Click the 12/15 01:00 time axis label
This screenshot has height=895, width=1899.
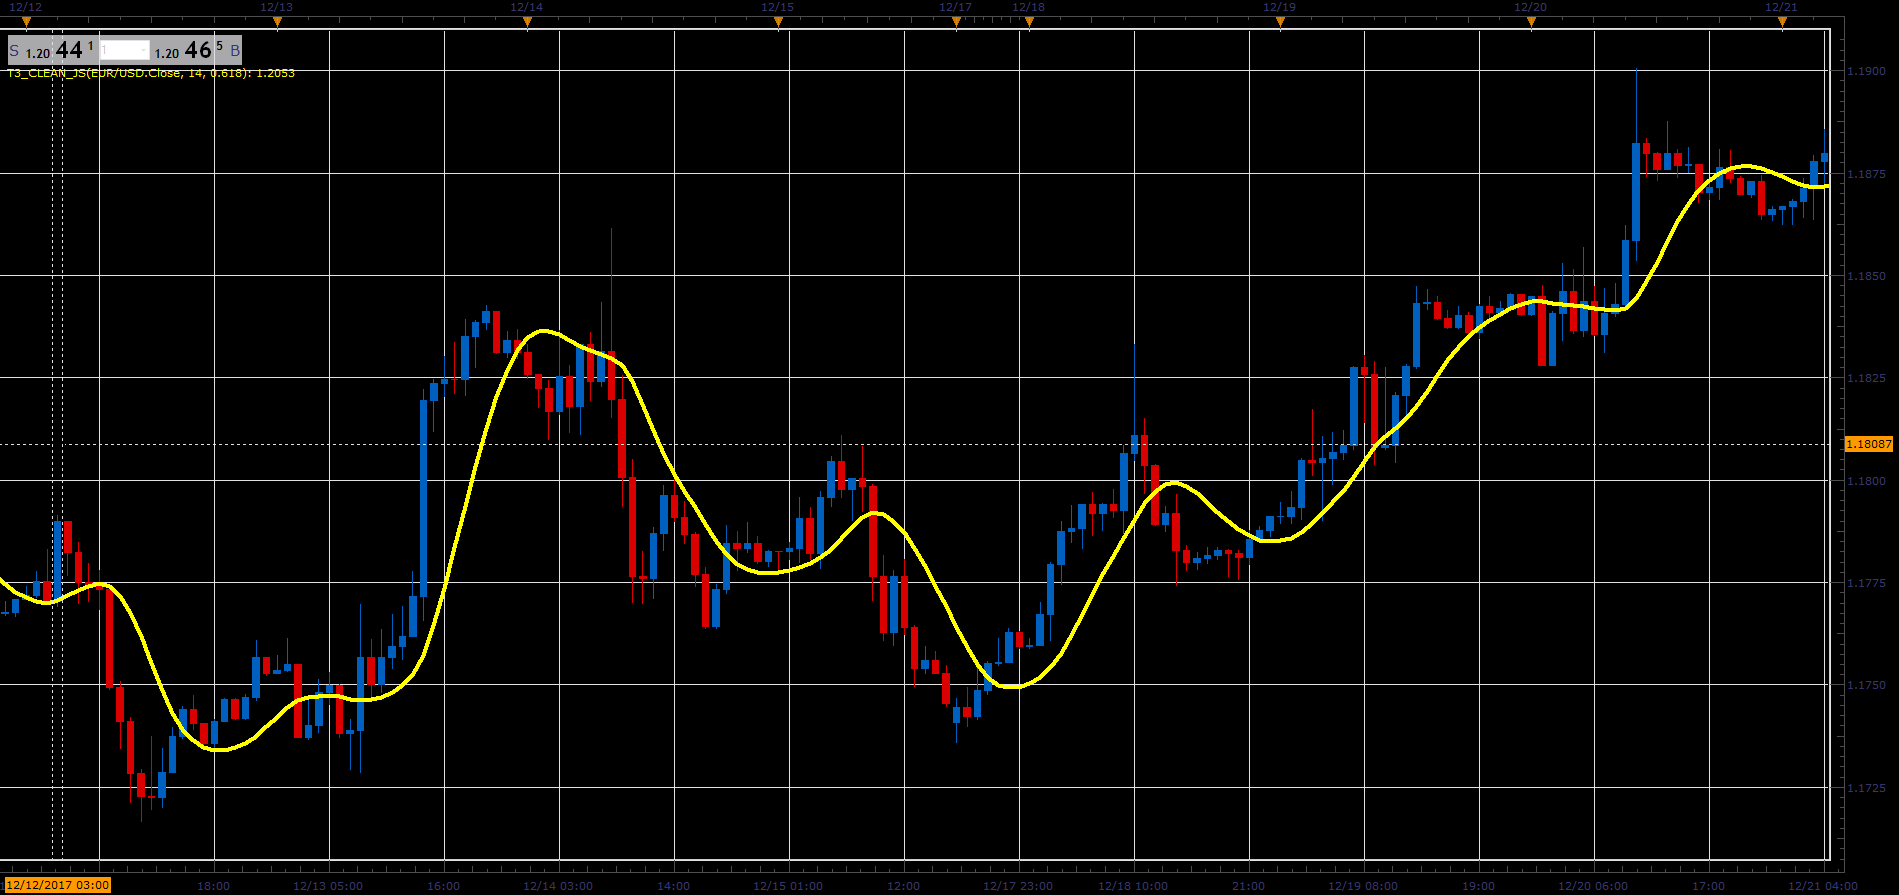point(788,886)
